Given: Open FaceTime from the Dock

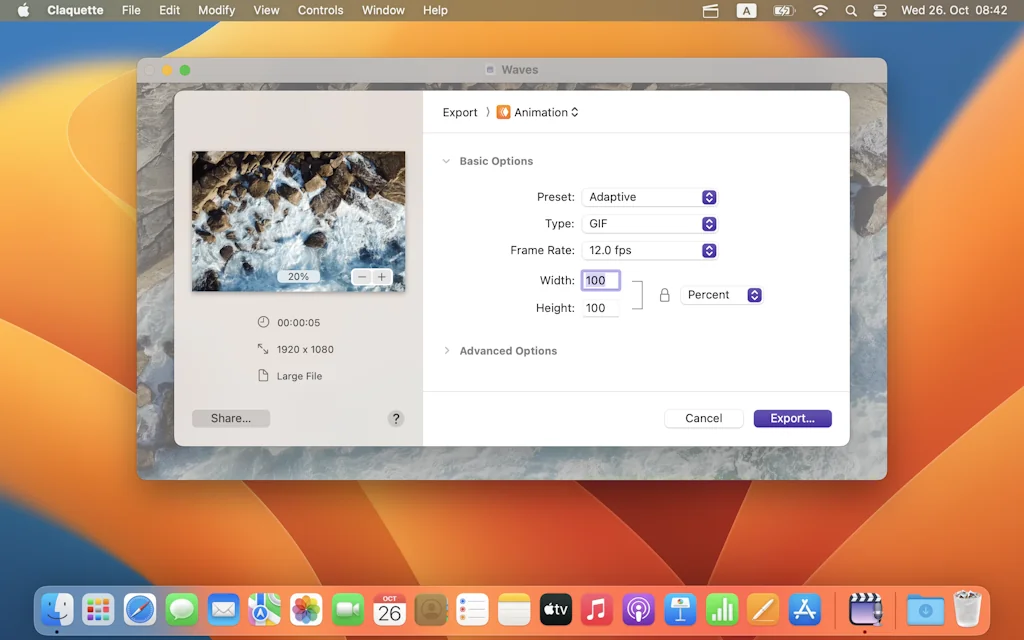Looking at the screenshot, I should [347, 609].
